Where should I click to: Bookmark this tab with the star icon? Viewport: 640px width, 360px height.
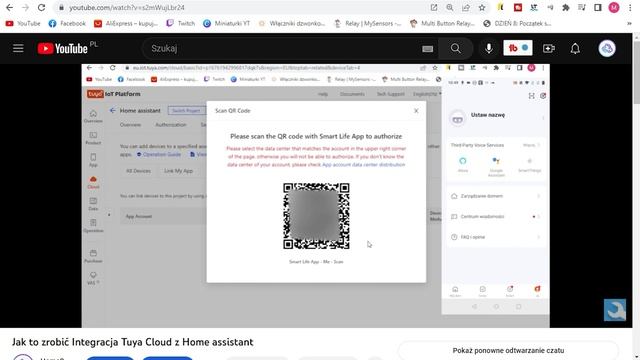point(482,7)
